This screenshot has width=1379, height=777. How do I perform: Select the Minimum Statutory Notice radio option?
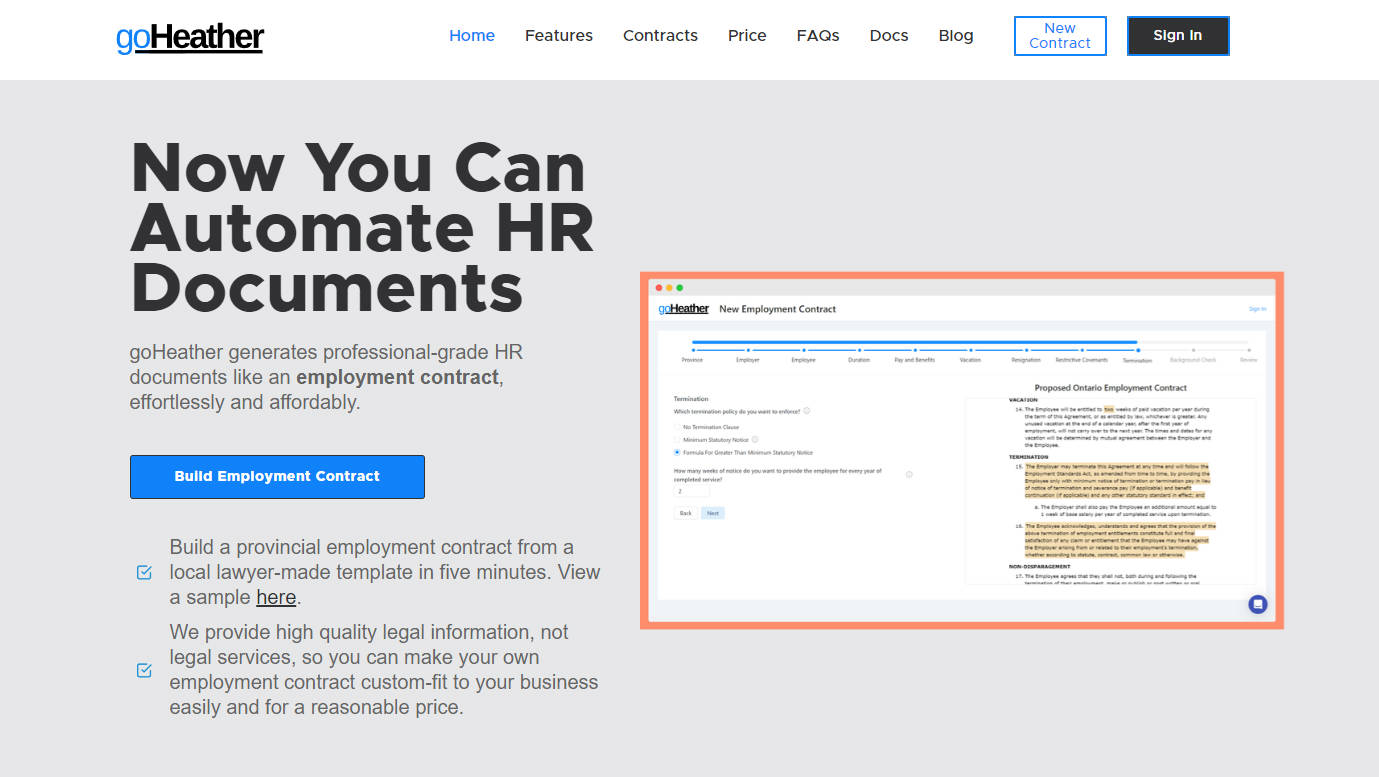pyautogui.click(x=677, y=440)
